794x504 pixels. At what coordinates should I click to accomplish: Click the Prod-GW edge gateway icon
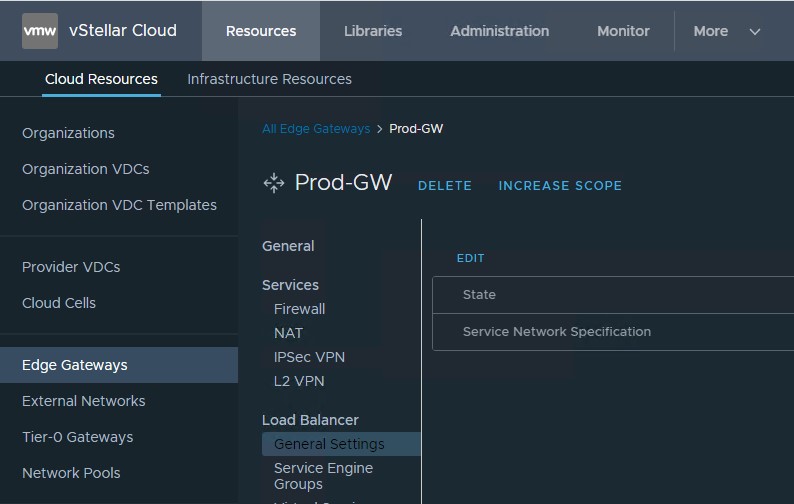tap(273, 183)
